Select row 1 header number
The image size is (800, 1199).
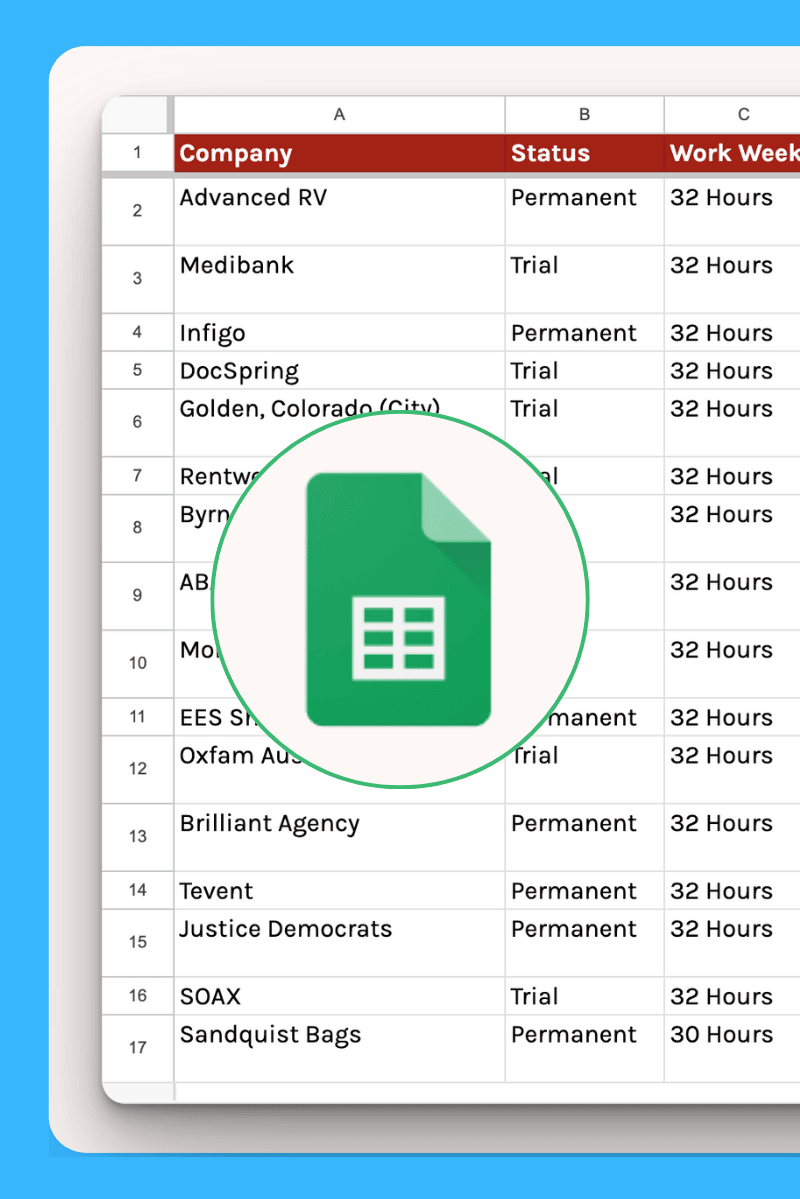coord(137,152)
